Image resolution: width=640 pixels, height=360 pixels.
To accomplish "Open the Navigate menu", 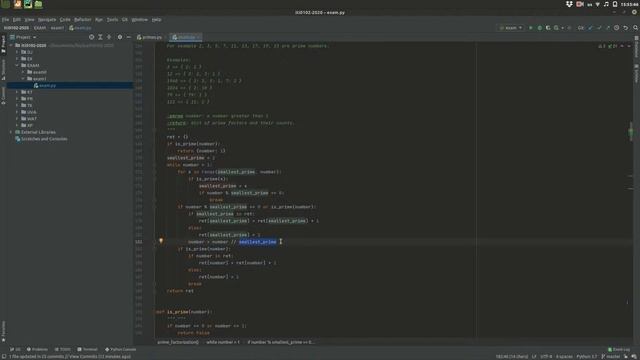I will tap(47, 20).
